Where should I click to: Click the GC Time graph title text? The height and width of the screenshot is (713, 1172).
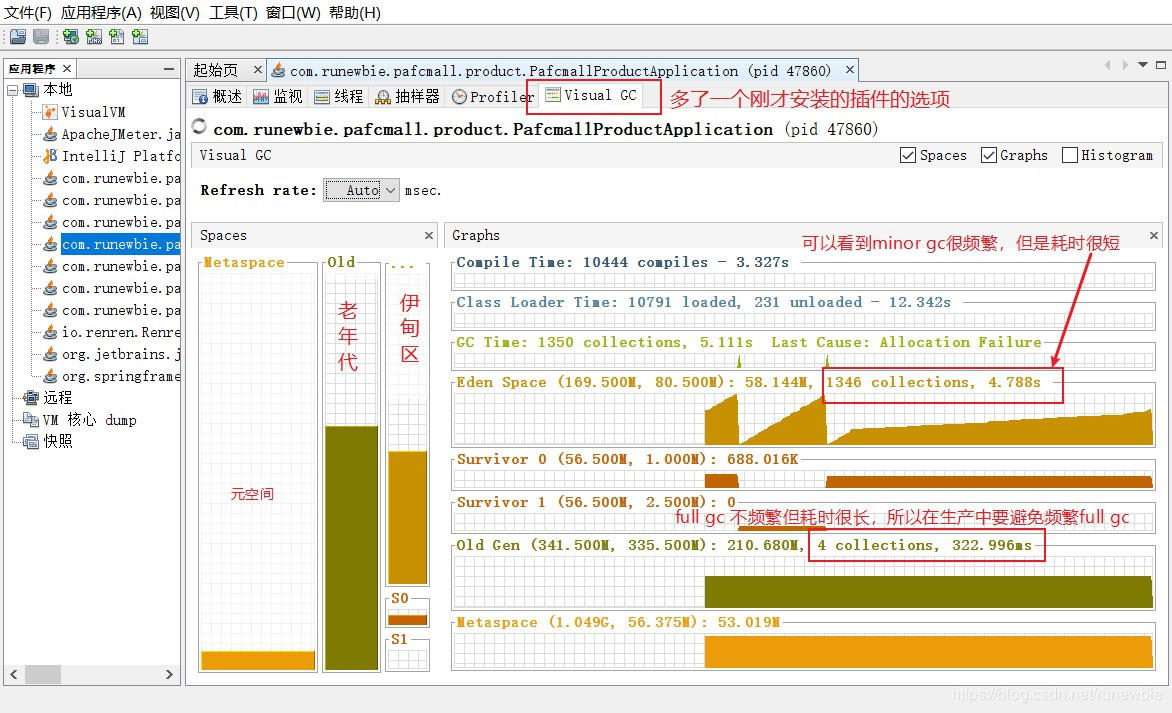click(749, 342)
